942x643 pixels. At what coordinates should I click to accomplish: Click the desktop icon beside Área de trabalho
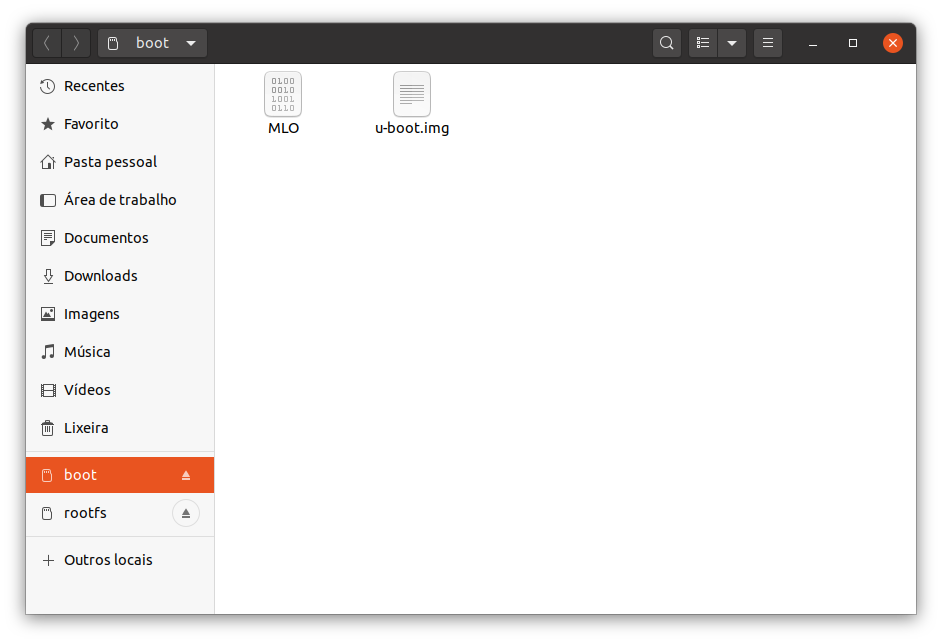click(47, 200)
